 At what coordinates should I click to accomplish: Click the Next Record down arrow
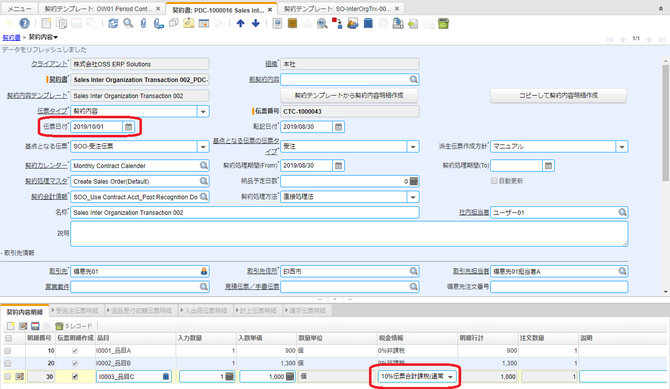tap(256, 24)
